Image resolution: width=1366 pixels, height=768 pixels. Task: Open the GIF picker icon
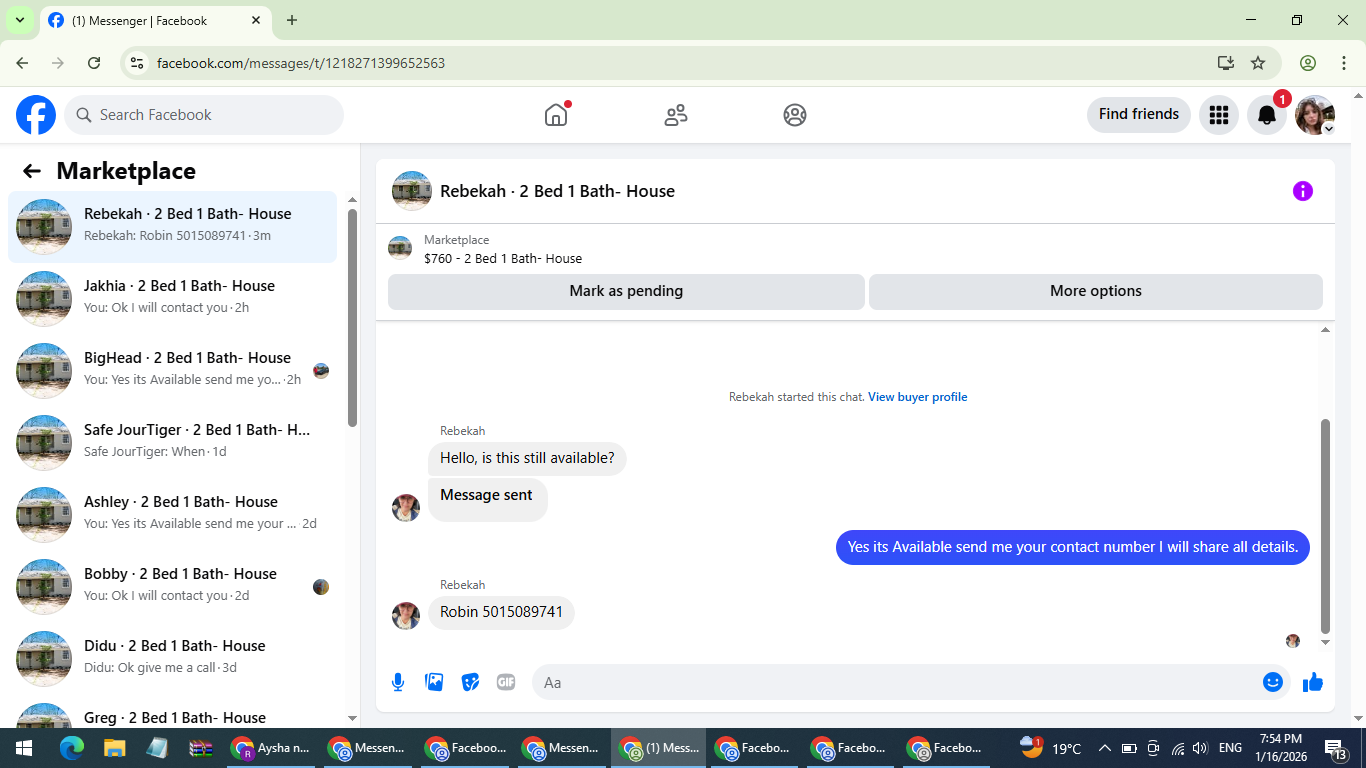point(506,682)
